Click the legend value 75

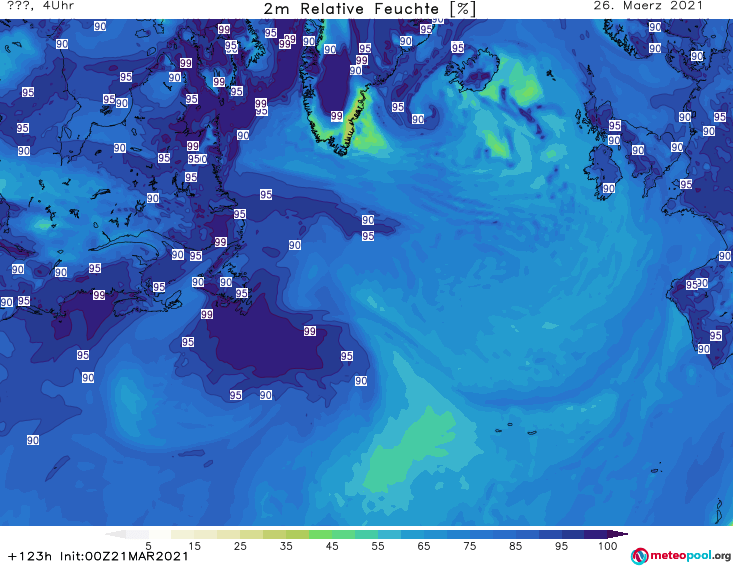469,546
